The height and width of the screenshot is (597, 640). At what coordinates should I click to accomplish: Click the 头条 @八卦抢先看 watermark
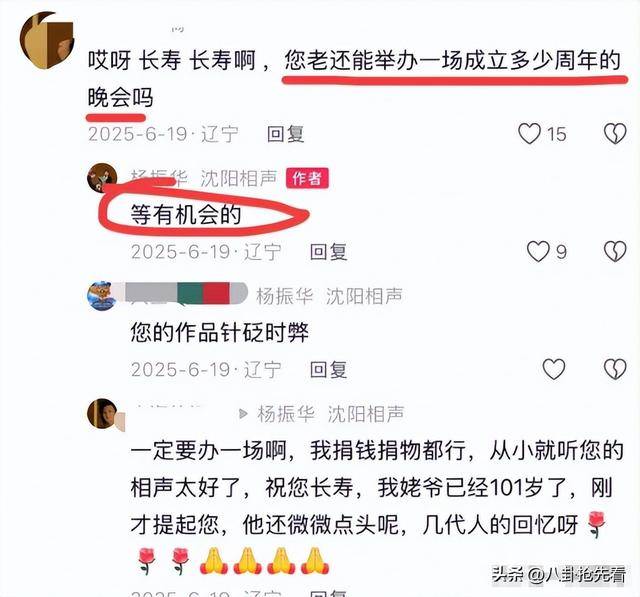[x=558, y=575]
